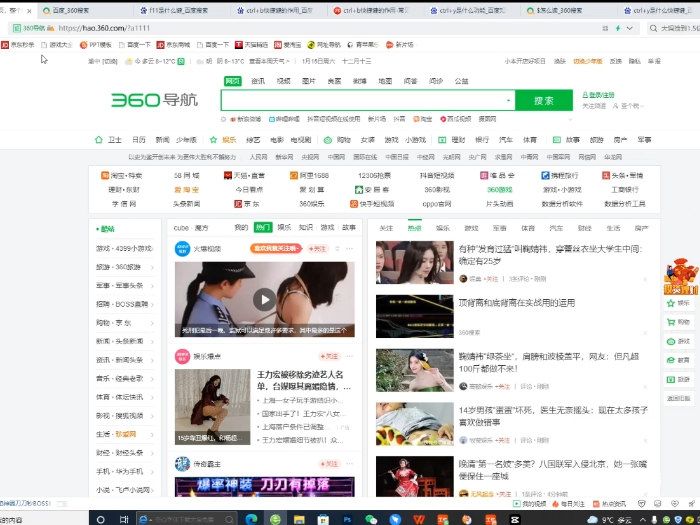700x525 pixels.
Task: Click the 我的视频 status bar item
Action: tap(529, 504)
